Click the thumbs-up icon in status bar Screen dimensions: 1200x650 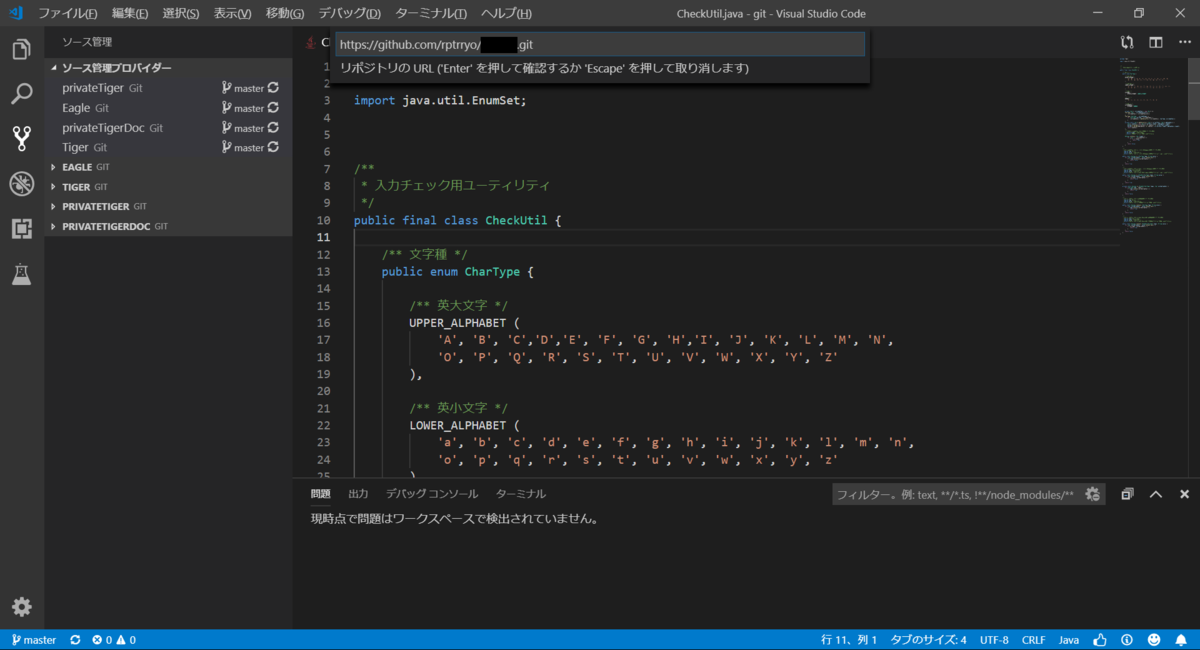pos(1100,640)
